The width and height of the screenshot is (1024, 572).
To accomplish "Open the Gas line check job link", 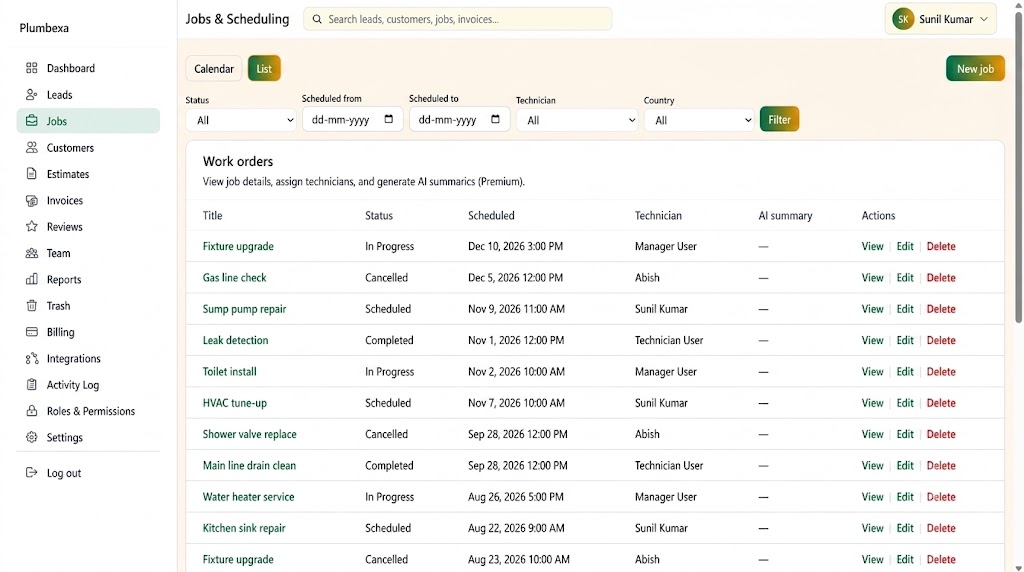I will [234, 278].
